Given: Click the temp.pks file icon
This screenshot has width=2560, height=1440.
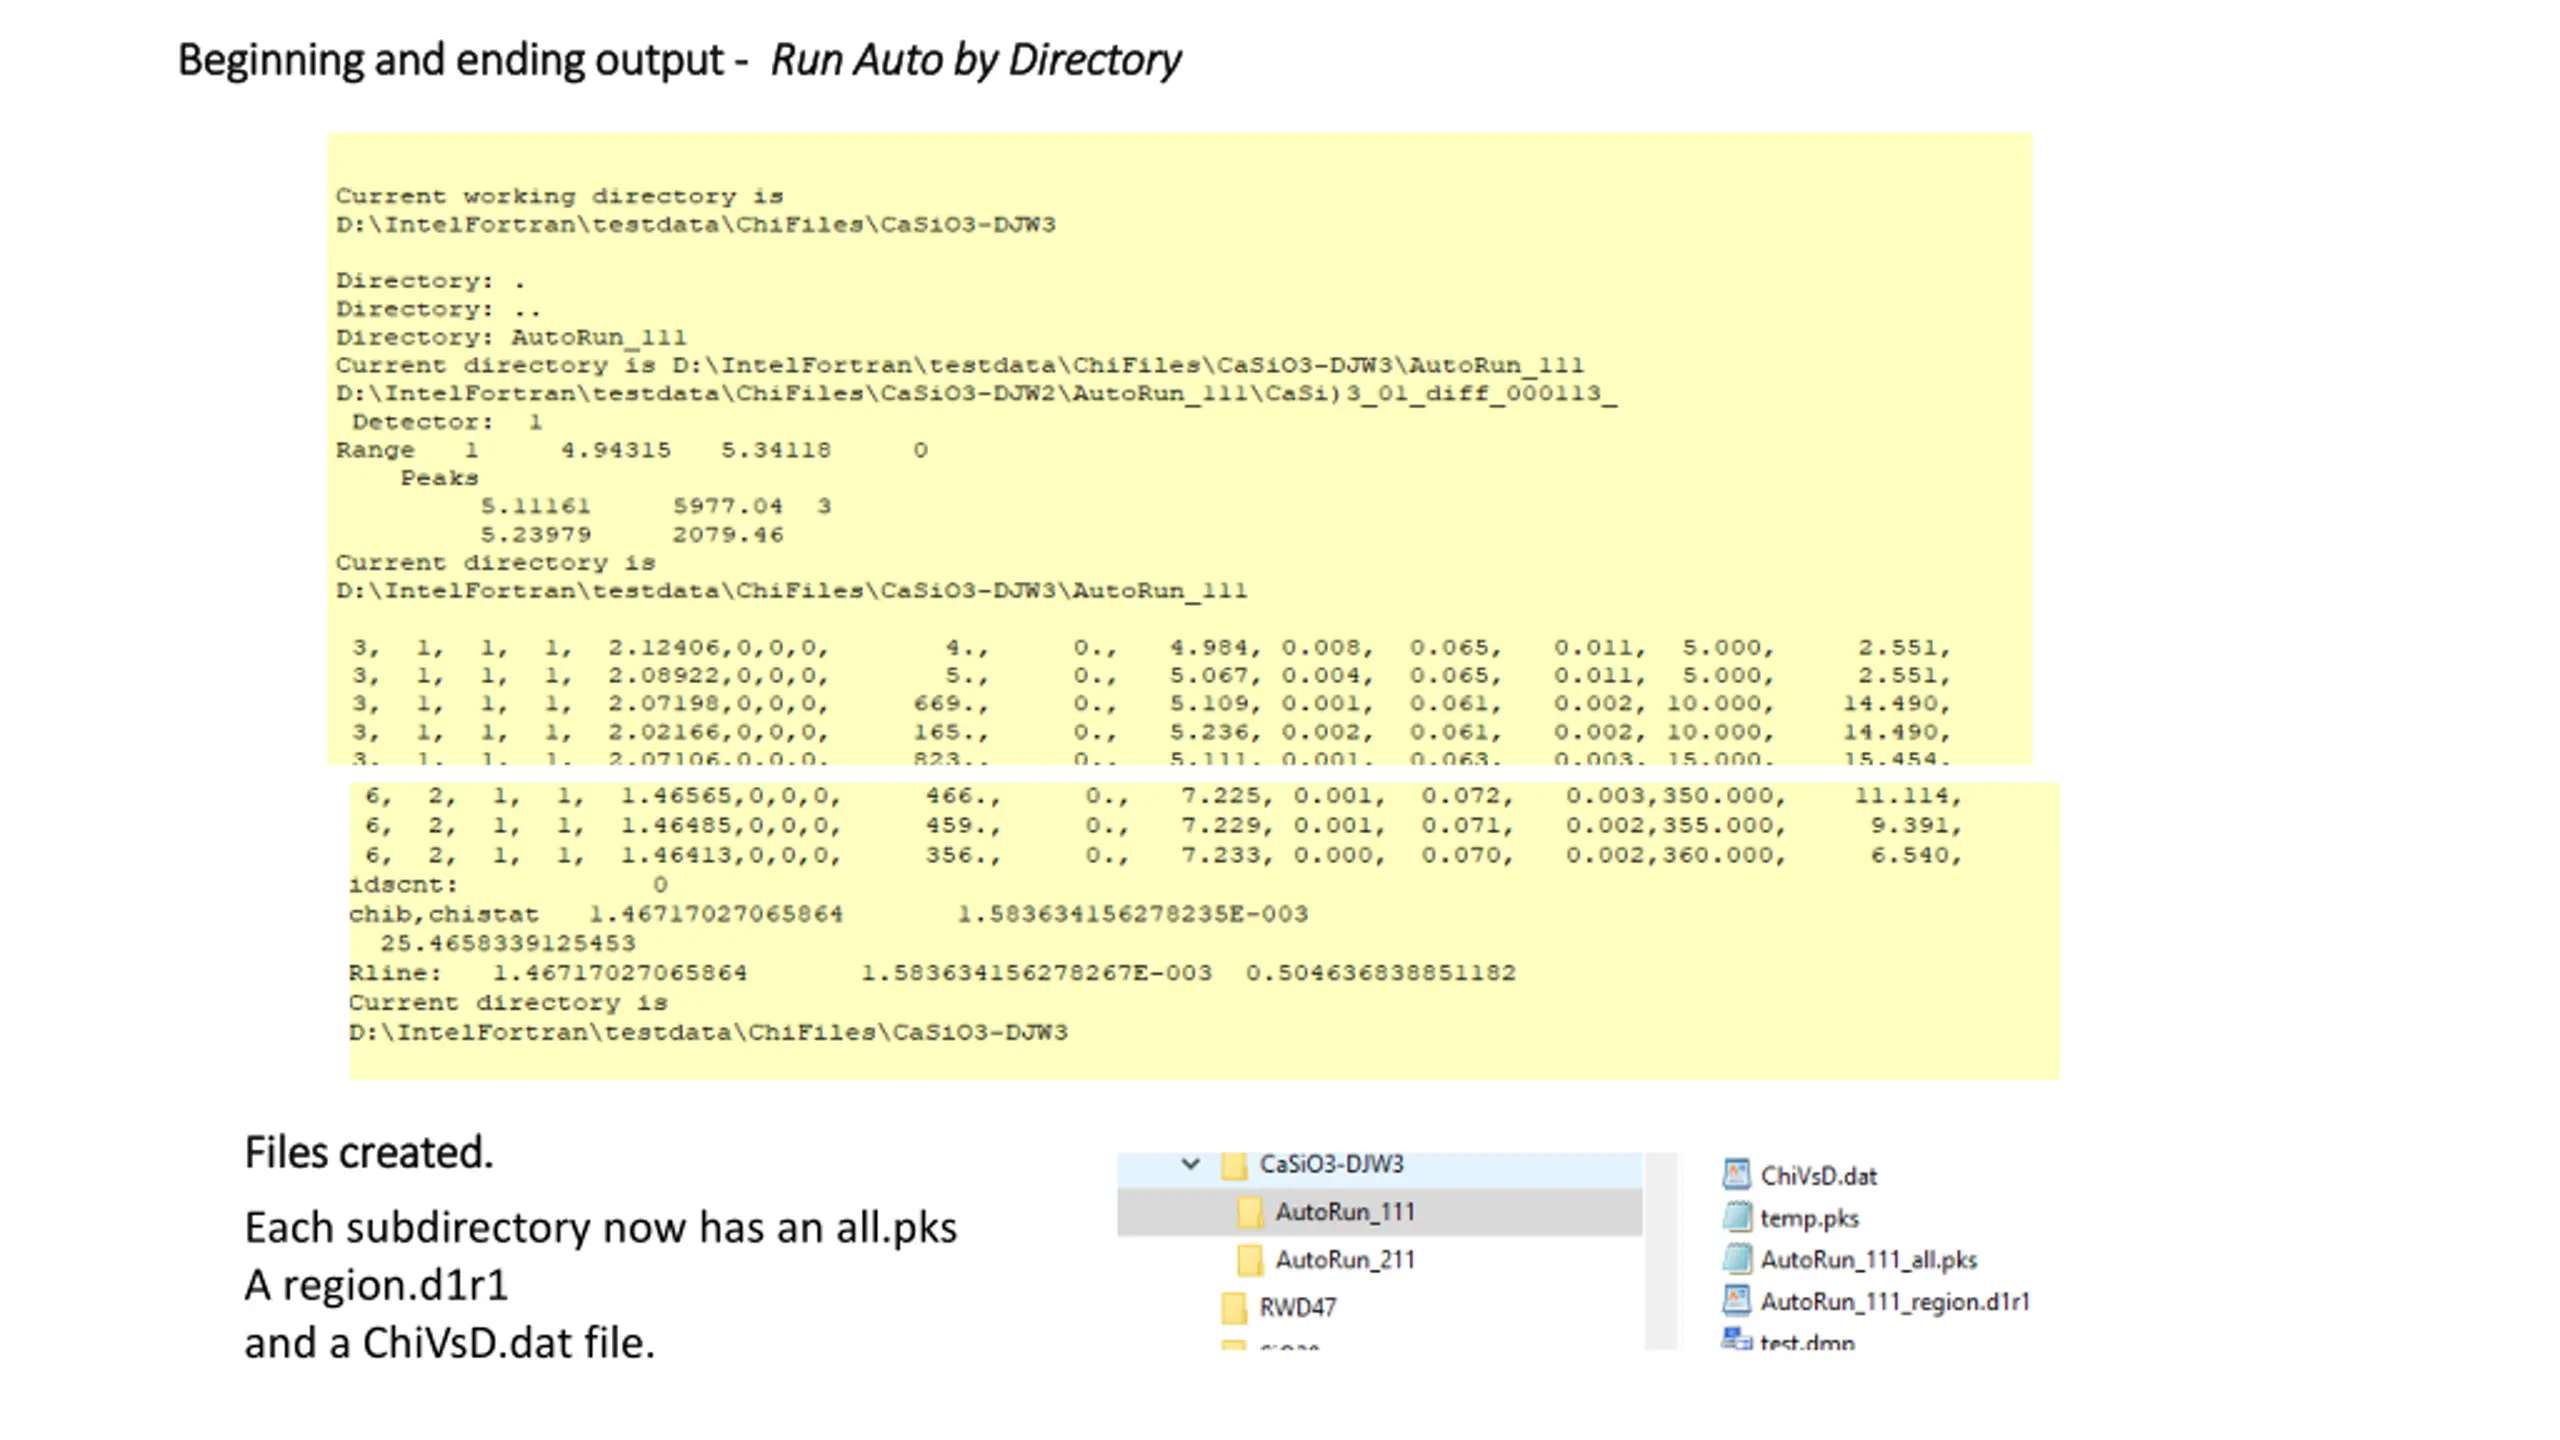Looking at the screenshot, I should click(x=1737, y=1217).
